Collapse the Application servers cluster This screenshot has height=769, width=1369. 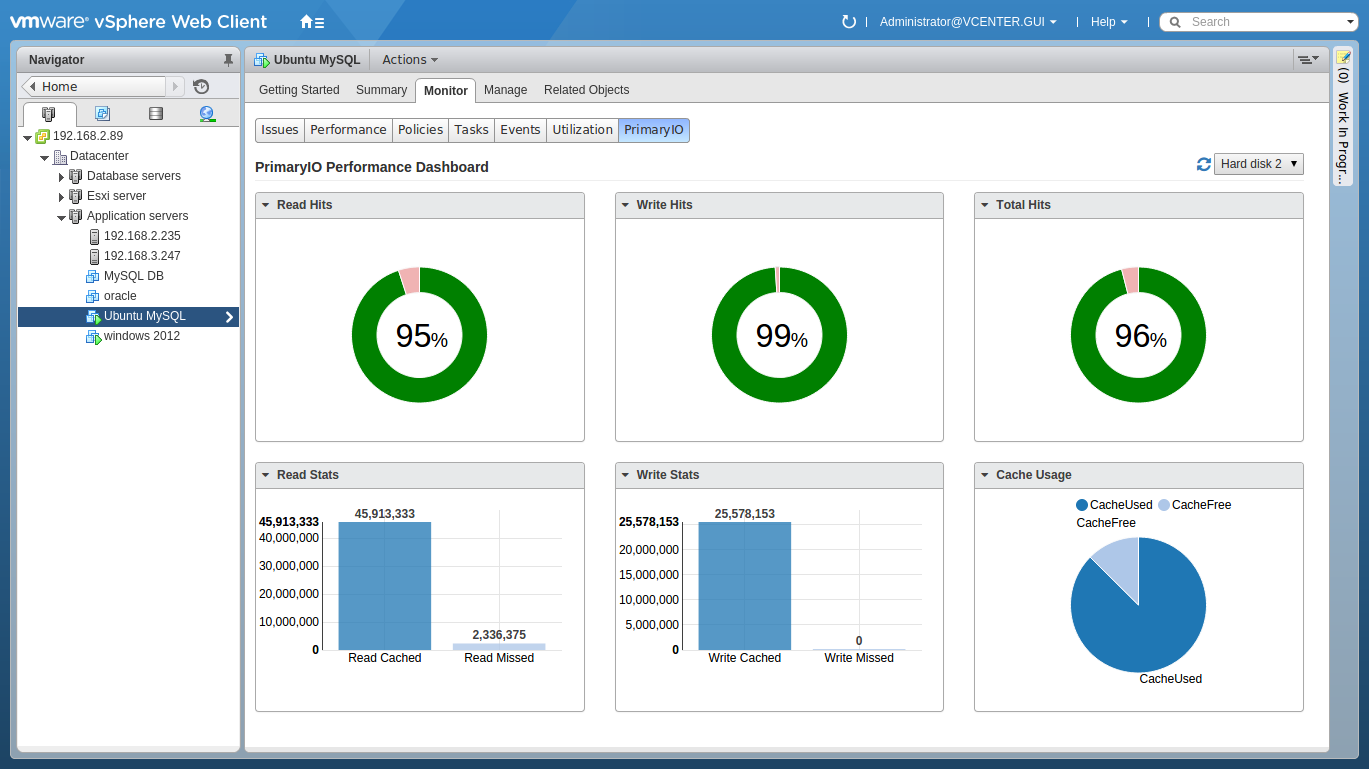61,217
